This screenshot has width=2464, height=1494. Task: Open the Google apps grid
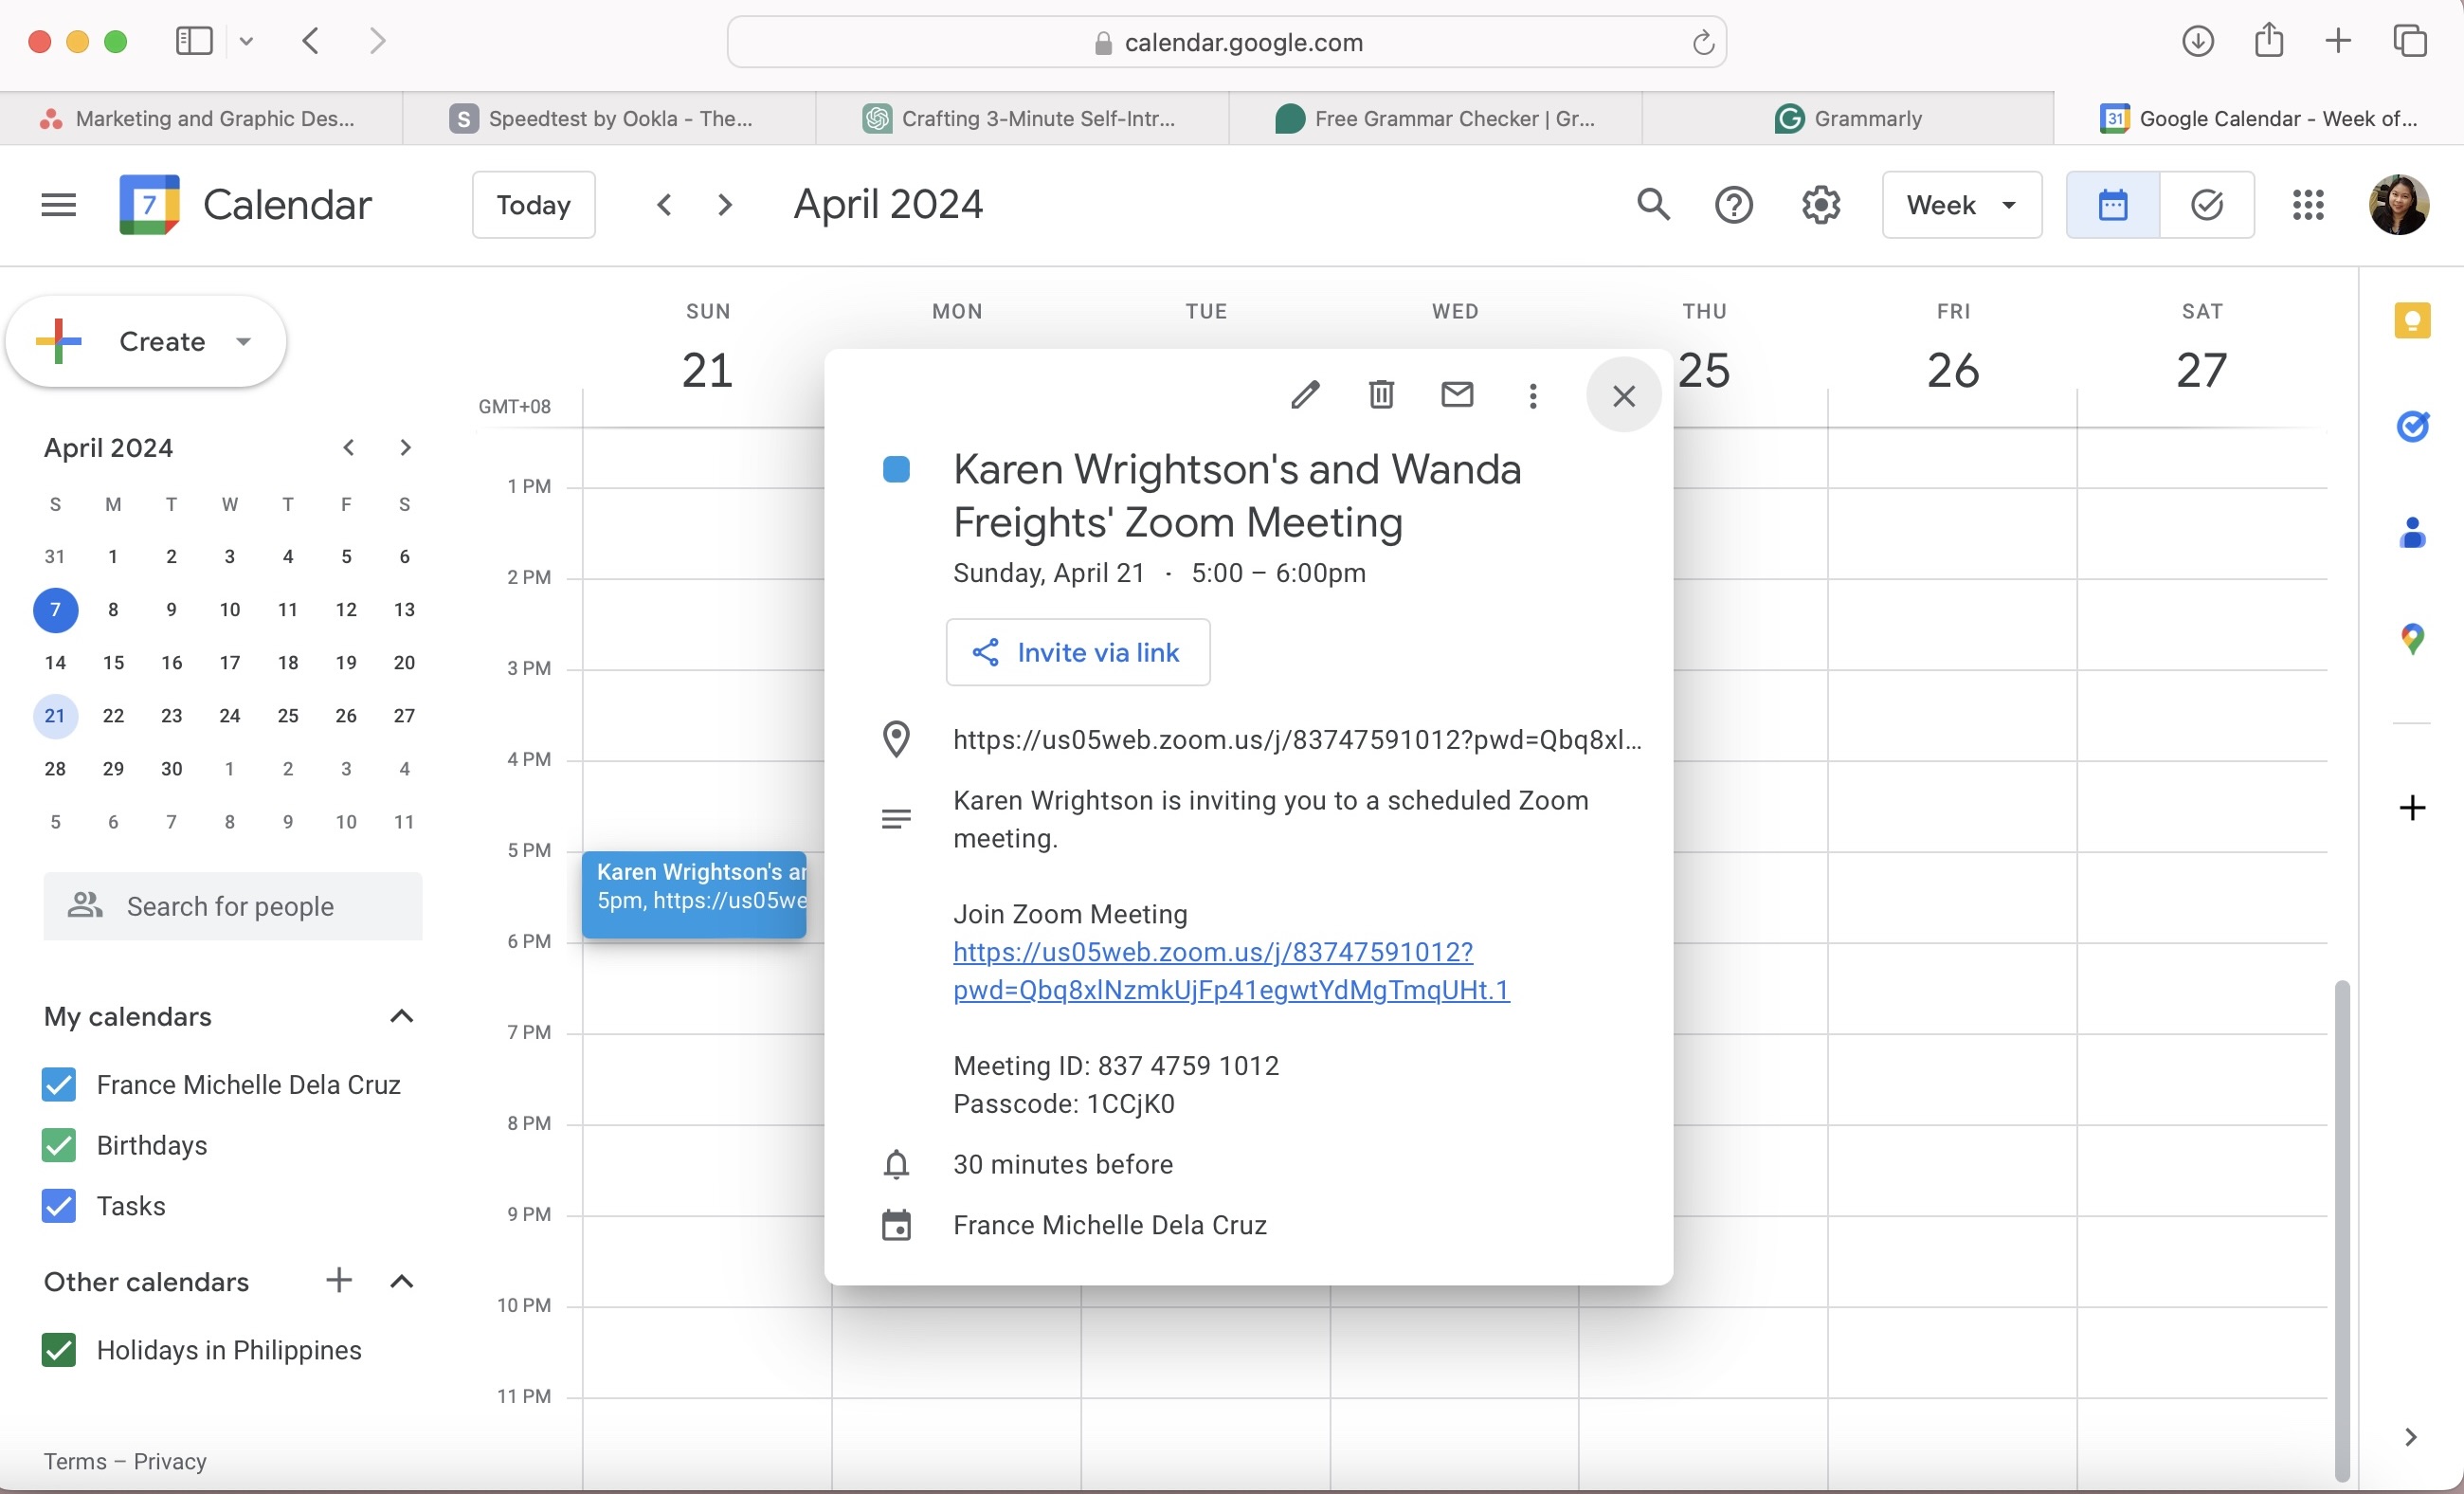click(x=2308, y=205)
